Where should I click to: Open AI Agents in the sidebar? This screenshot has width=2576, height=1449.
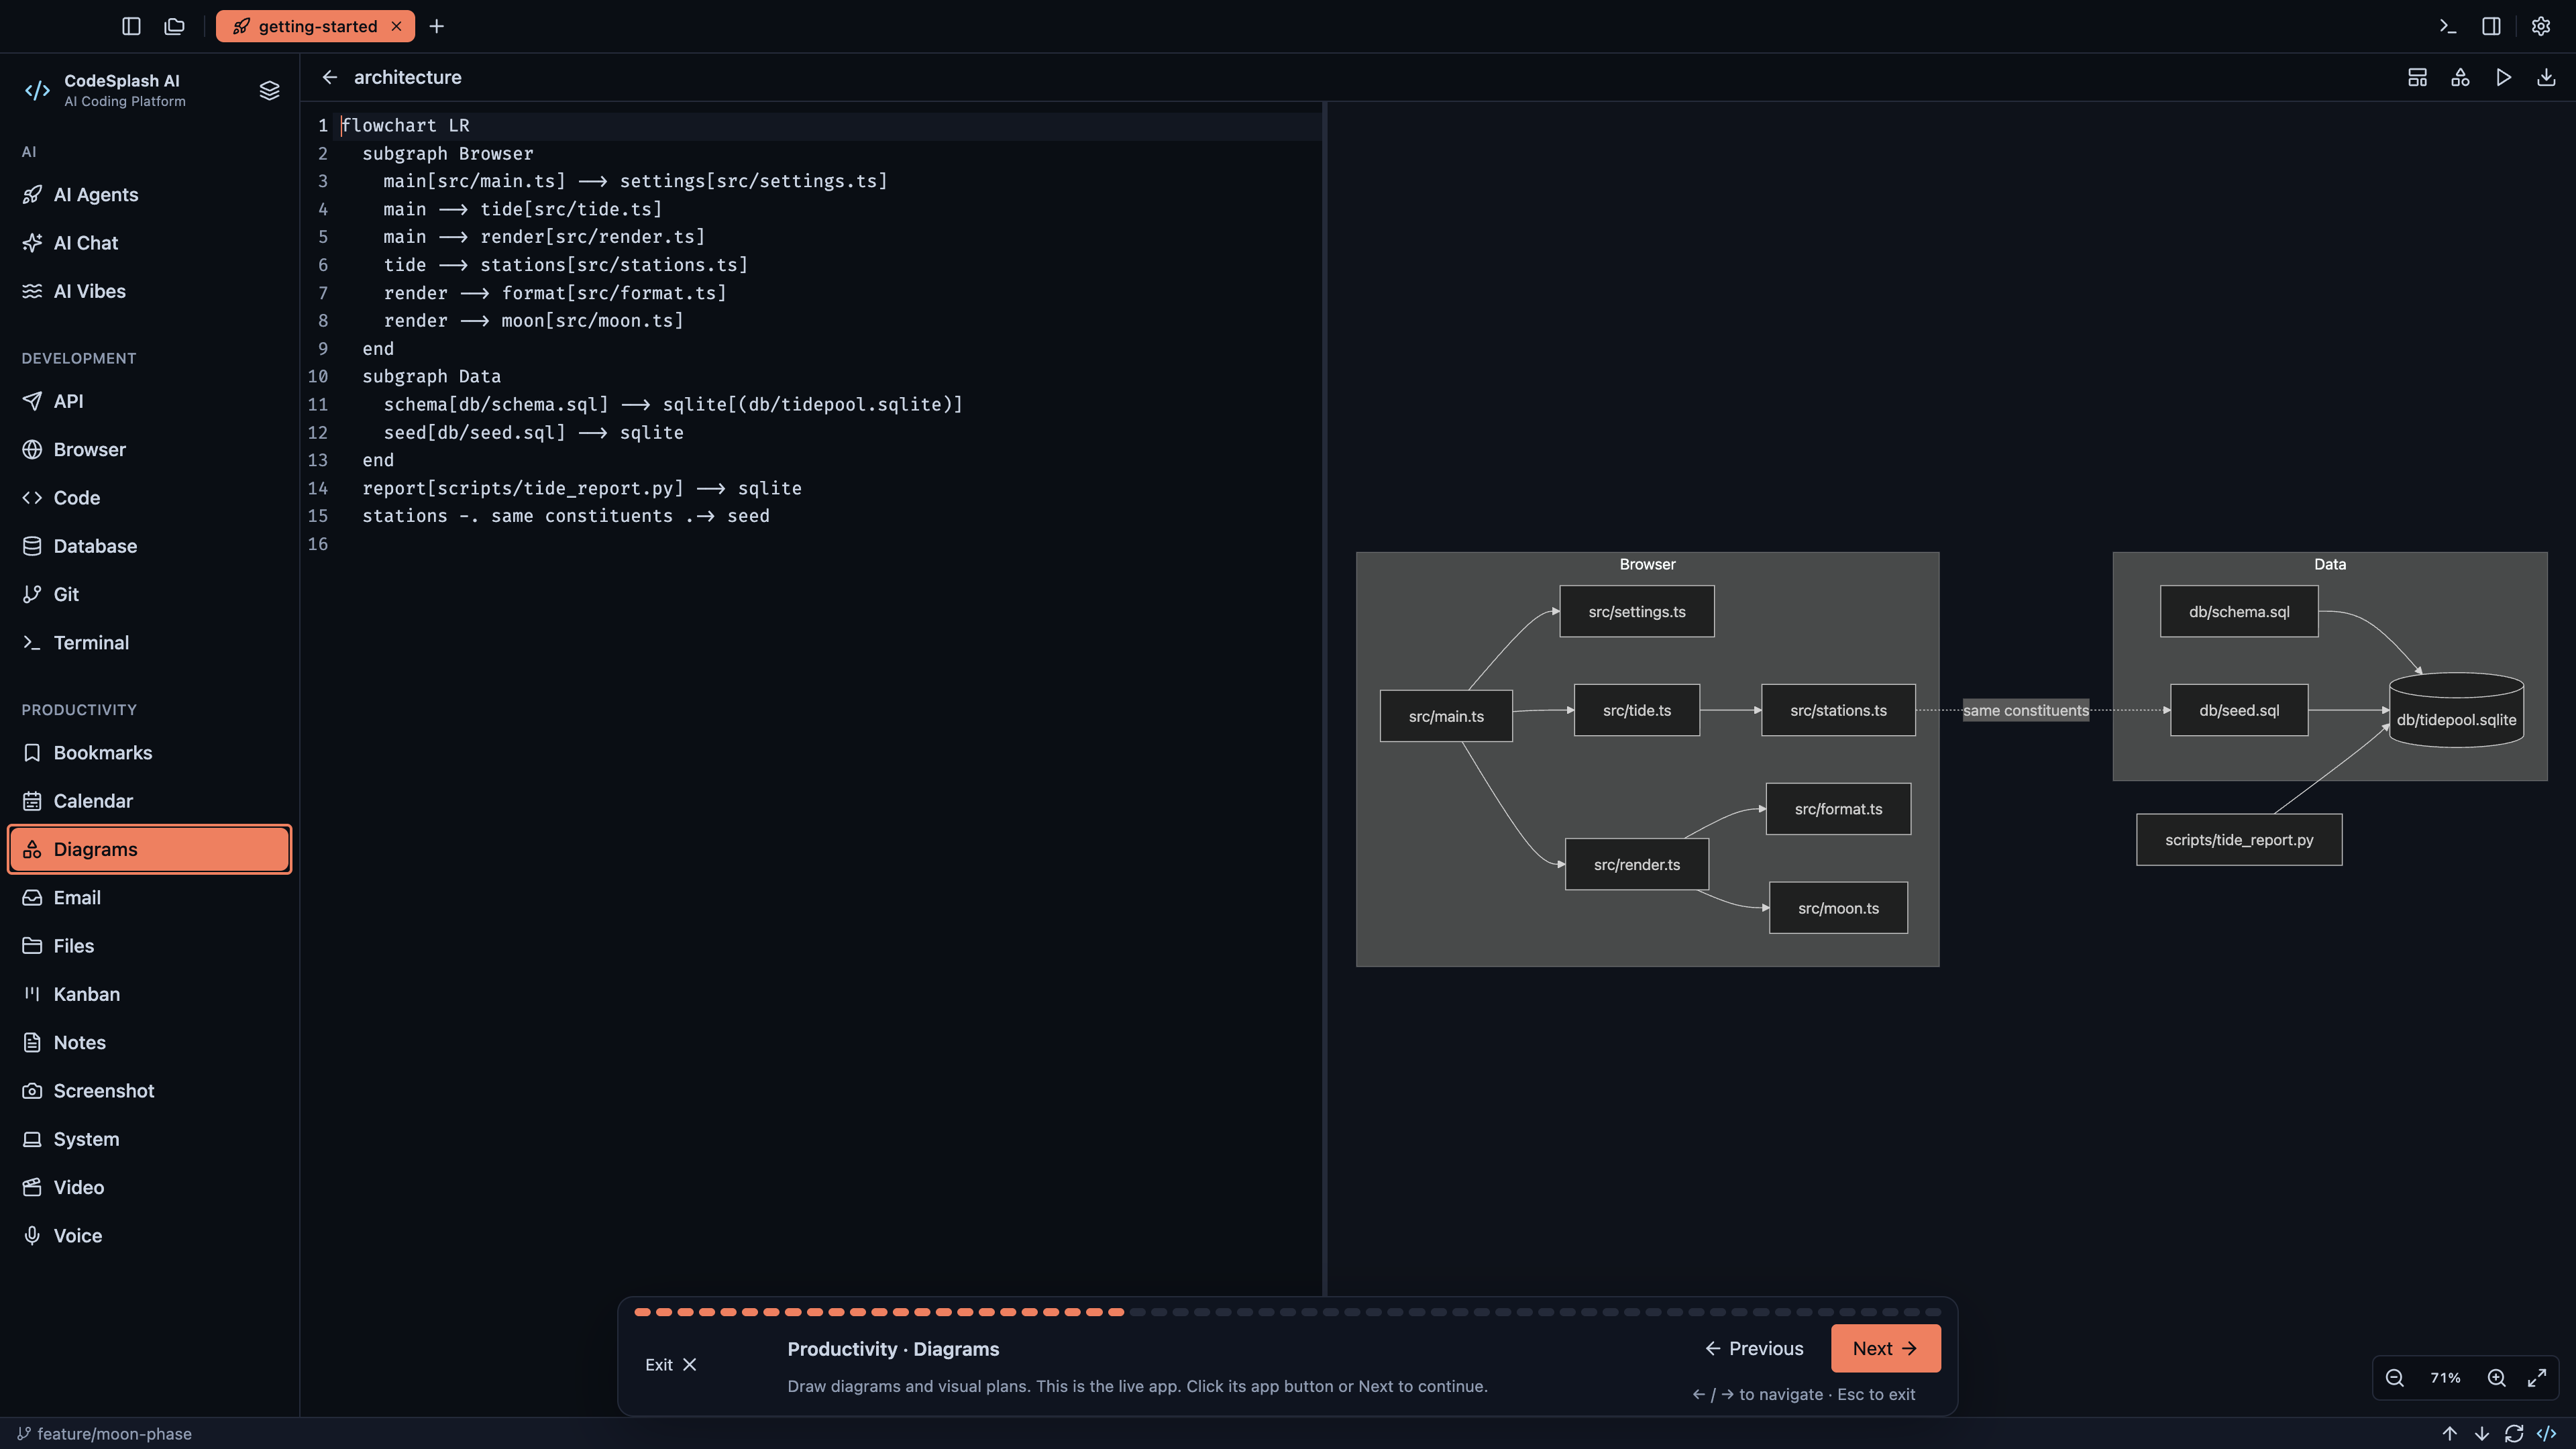(150, 194)
